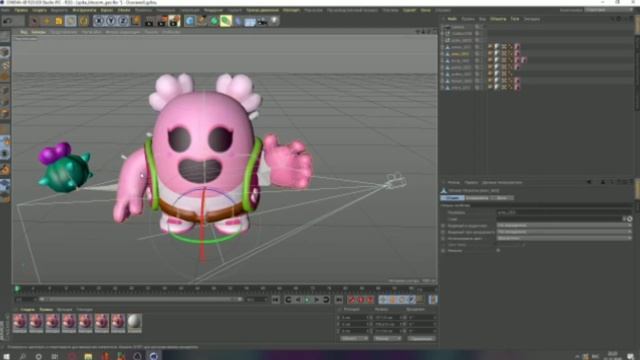The height and width of the screenshot is (360, 640).
Task: Open the green subdivision generator icon
Action: click(214, 21)
